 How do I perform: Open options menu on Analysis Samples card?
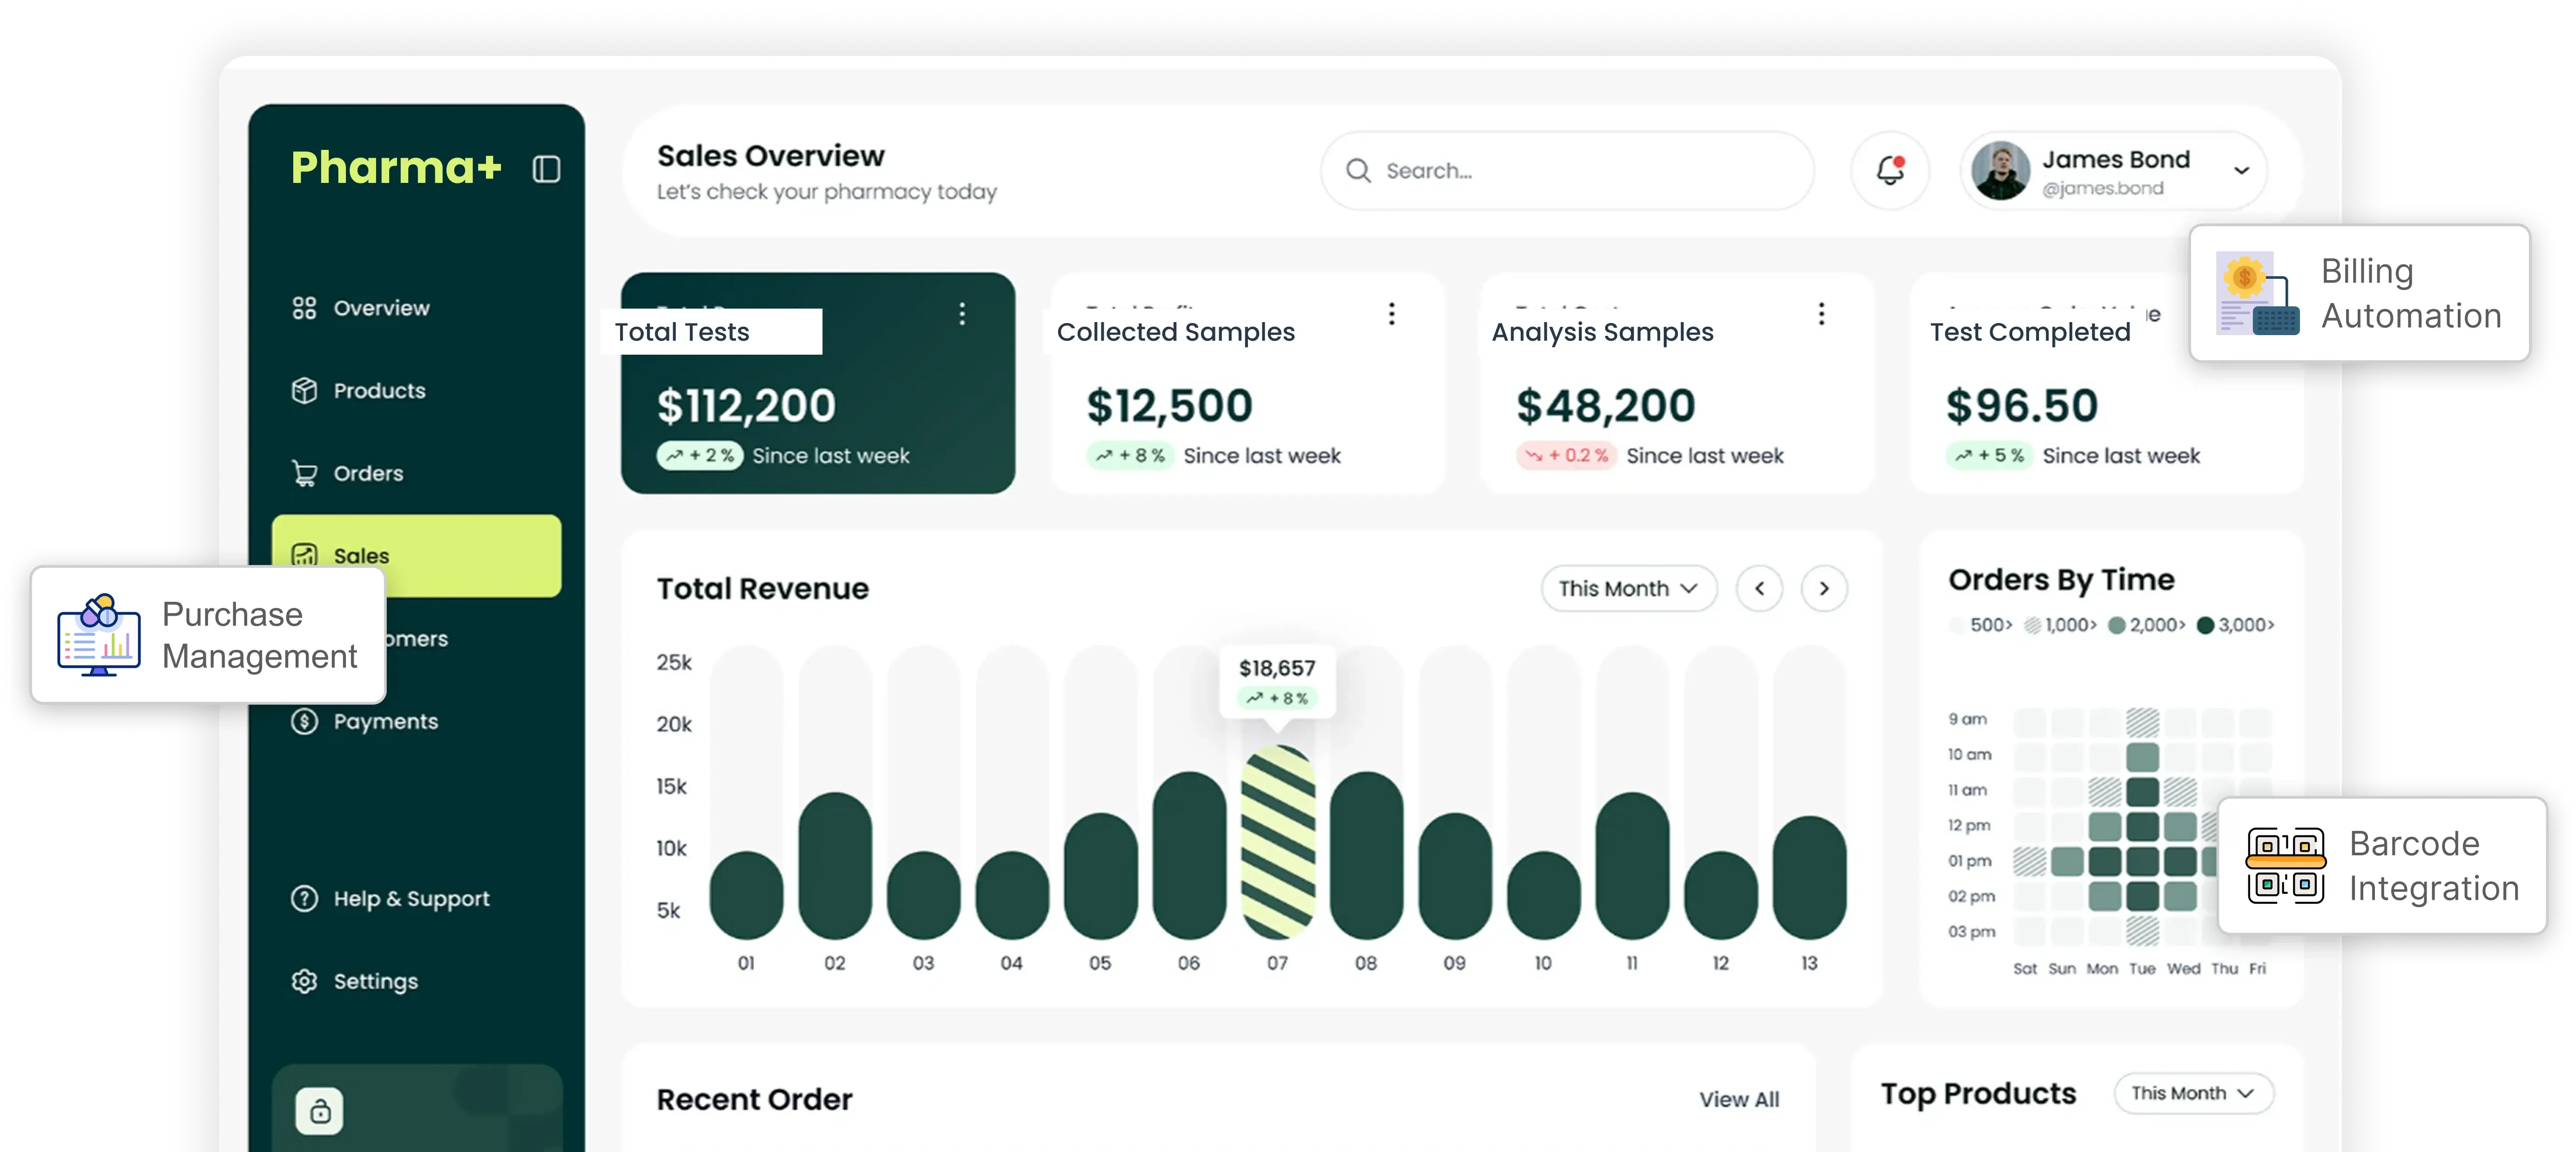(x=1822, y=314)
